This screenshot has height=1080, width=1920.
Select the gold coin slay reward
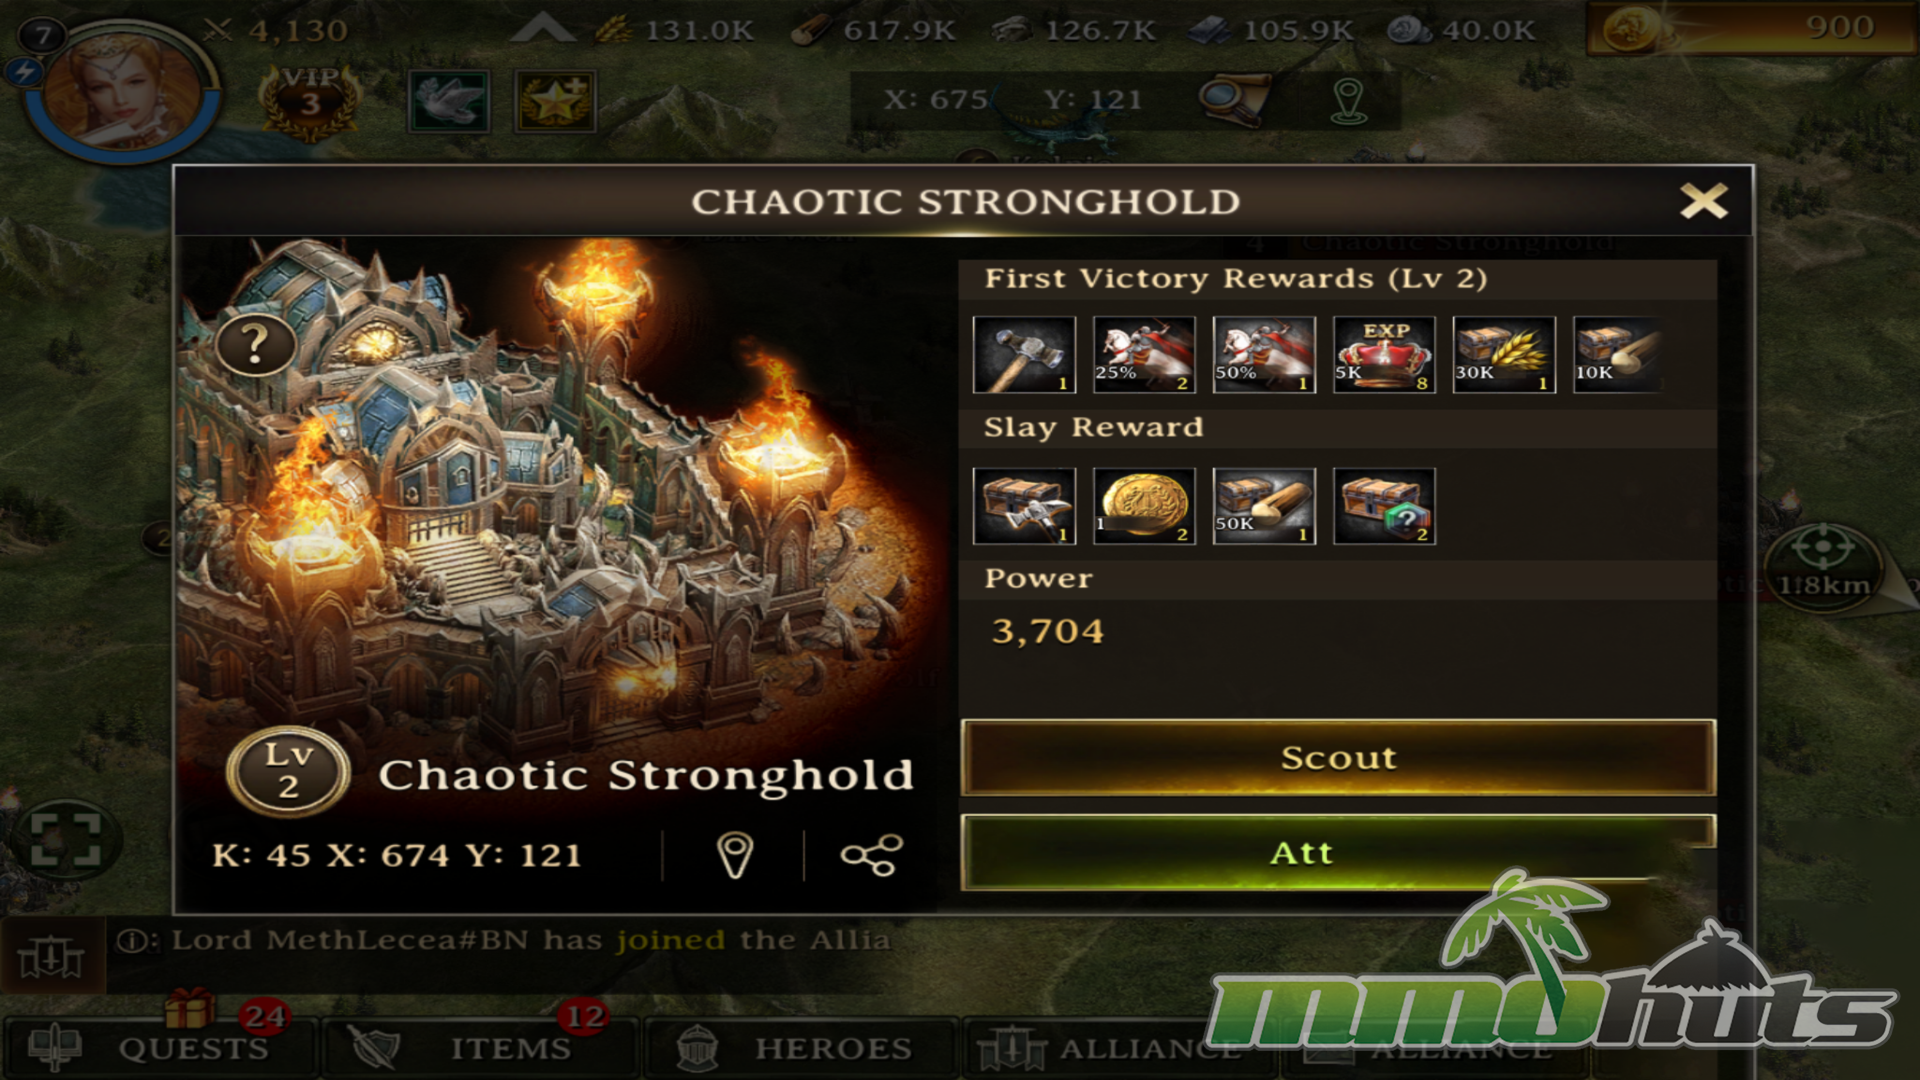1144,506
